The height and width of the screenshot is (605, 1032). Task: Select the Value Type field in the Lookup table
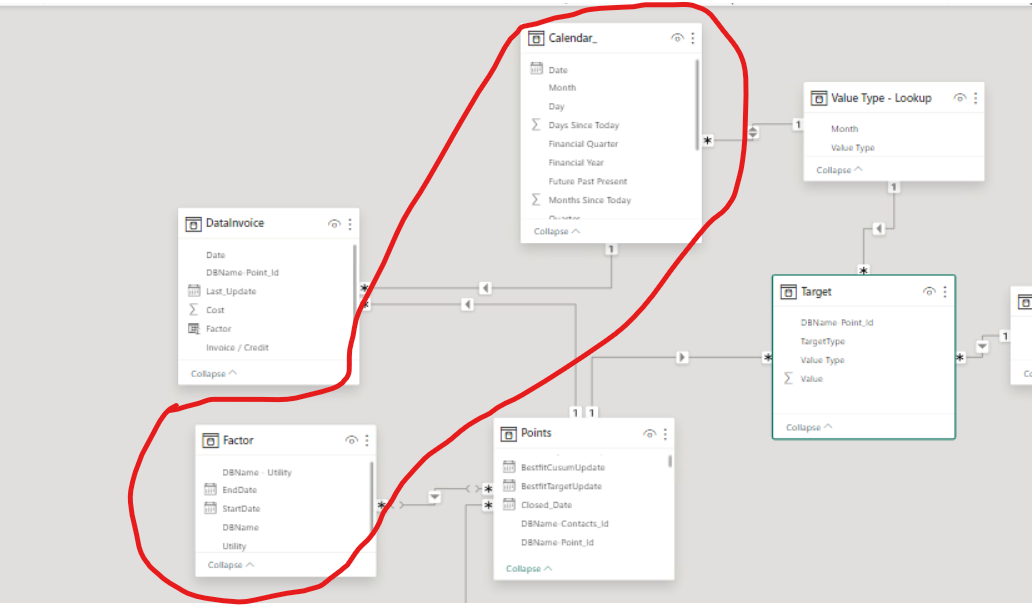pos(852,148)
